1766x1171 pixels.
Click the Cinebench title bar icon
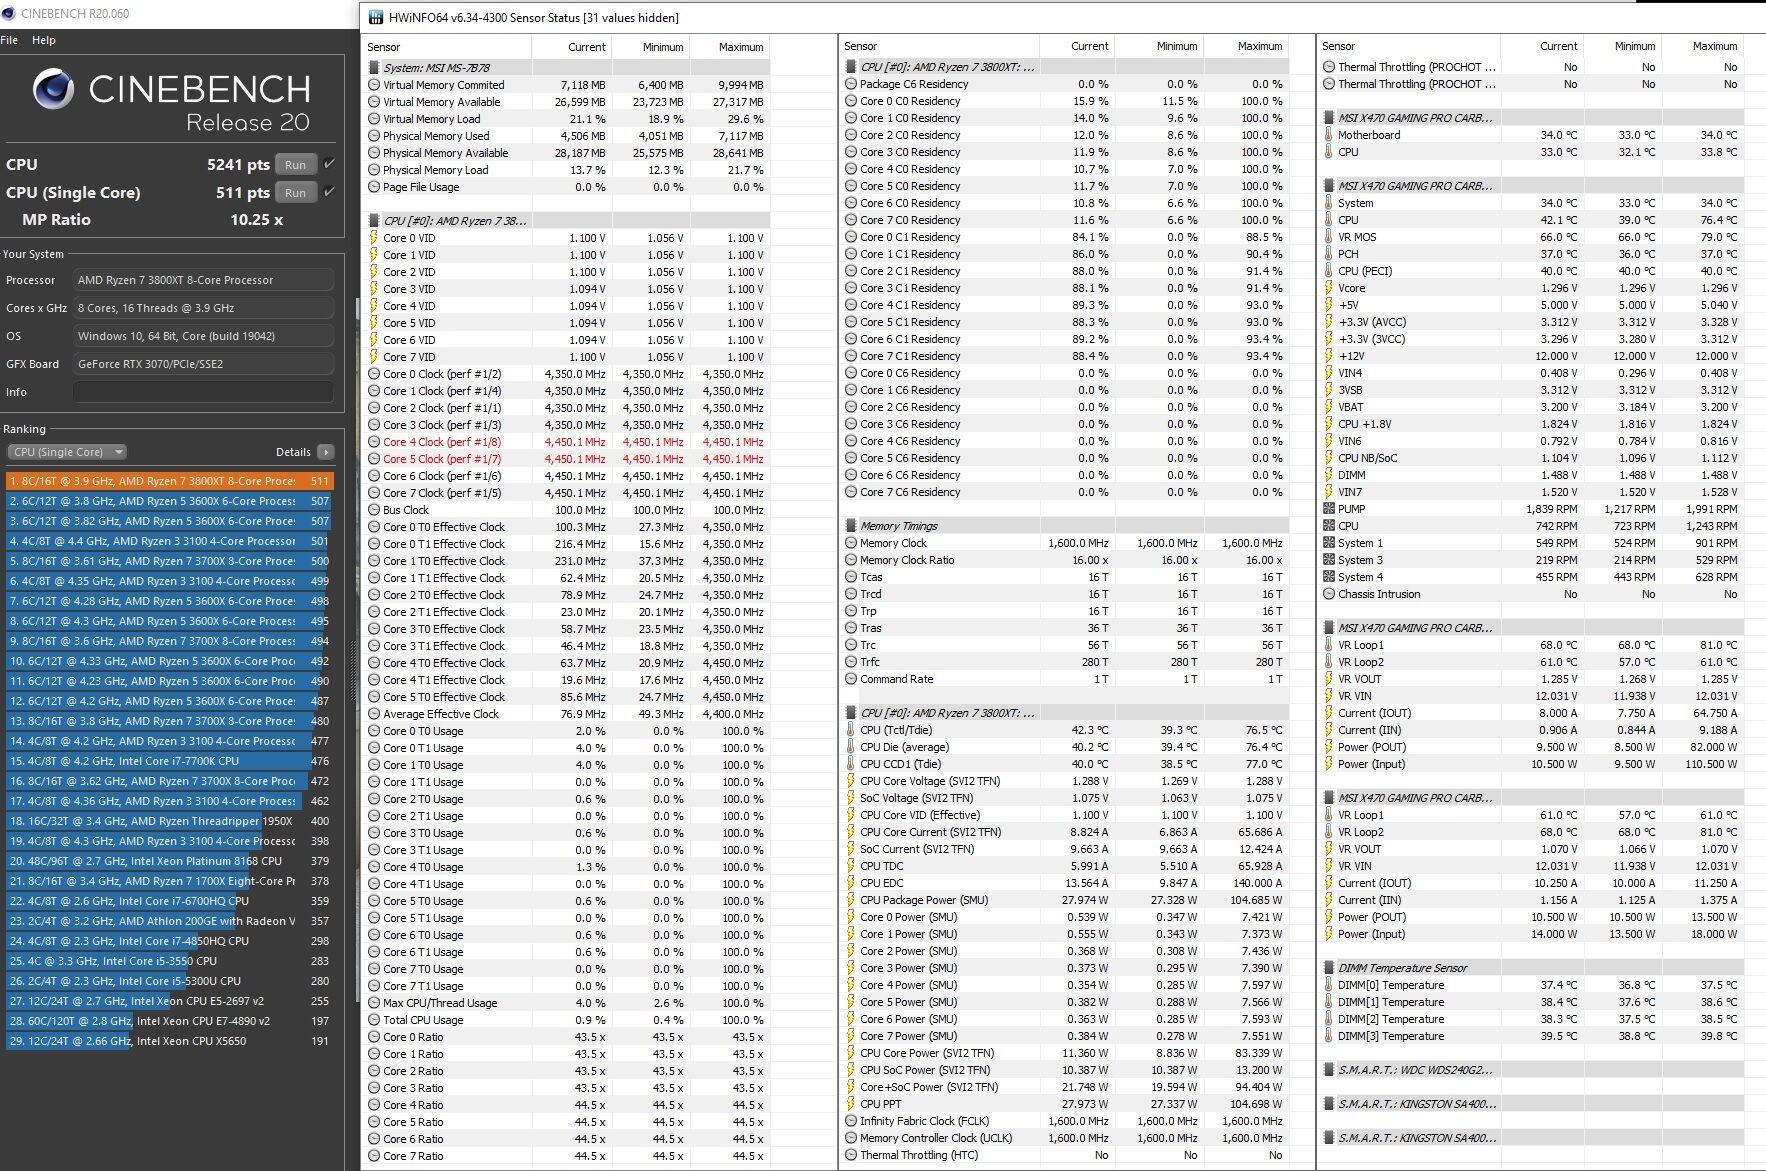pyautogui.click(x=9, y=13)
